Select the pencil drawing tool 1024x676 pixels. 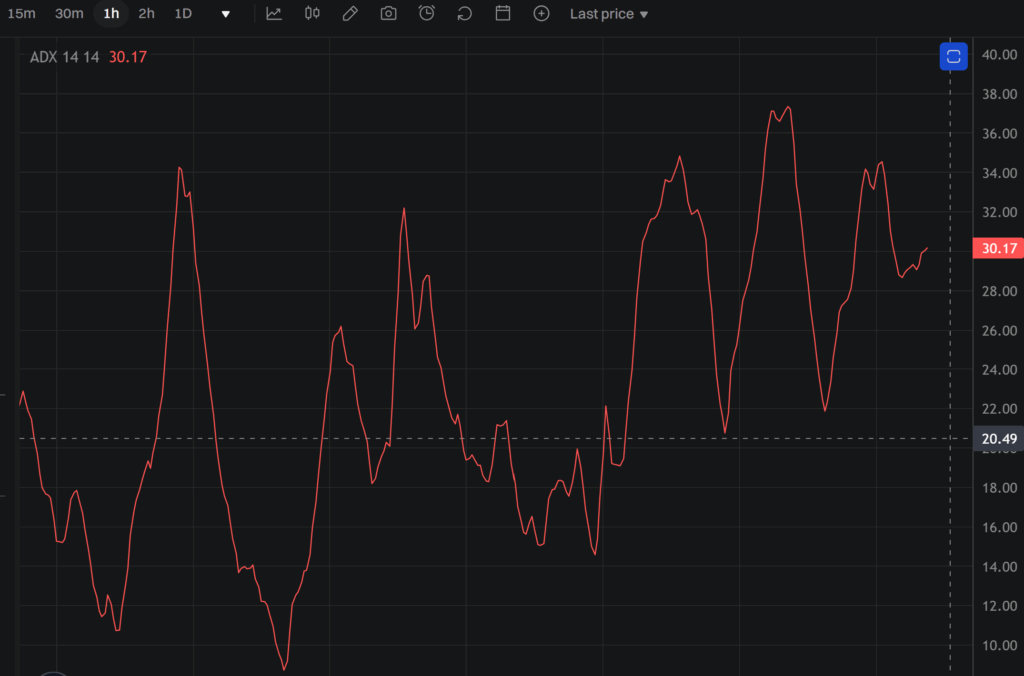point(350,14)
